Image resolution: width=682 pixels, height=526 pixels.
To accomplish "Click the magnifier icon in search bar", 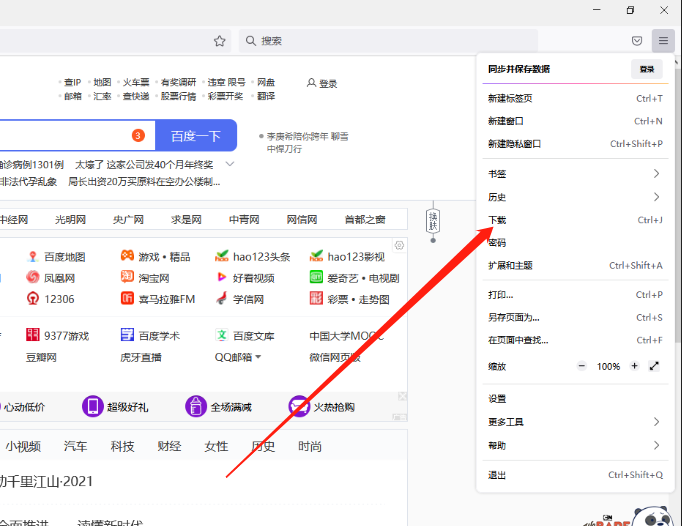I will (x=251, y=41).
